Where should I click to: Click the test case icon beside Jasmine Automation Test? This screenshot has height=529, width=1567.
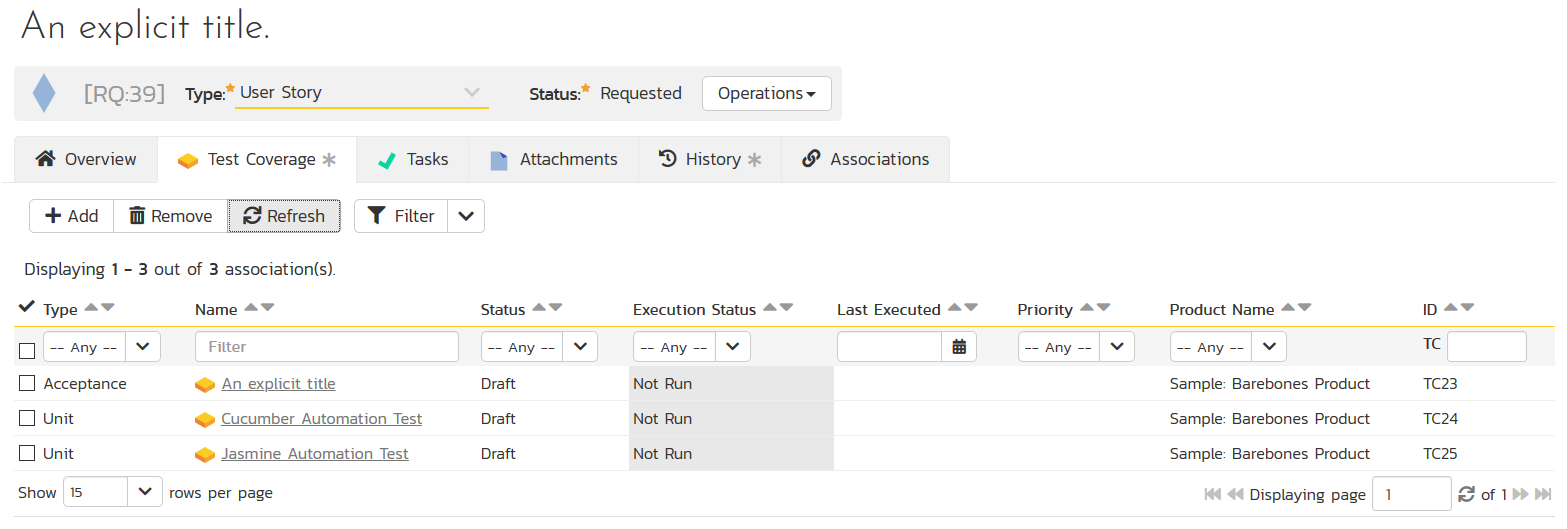[205, 455]
